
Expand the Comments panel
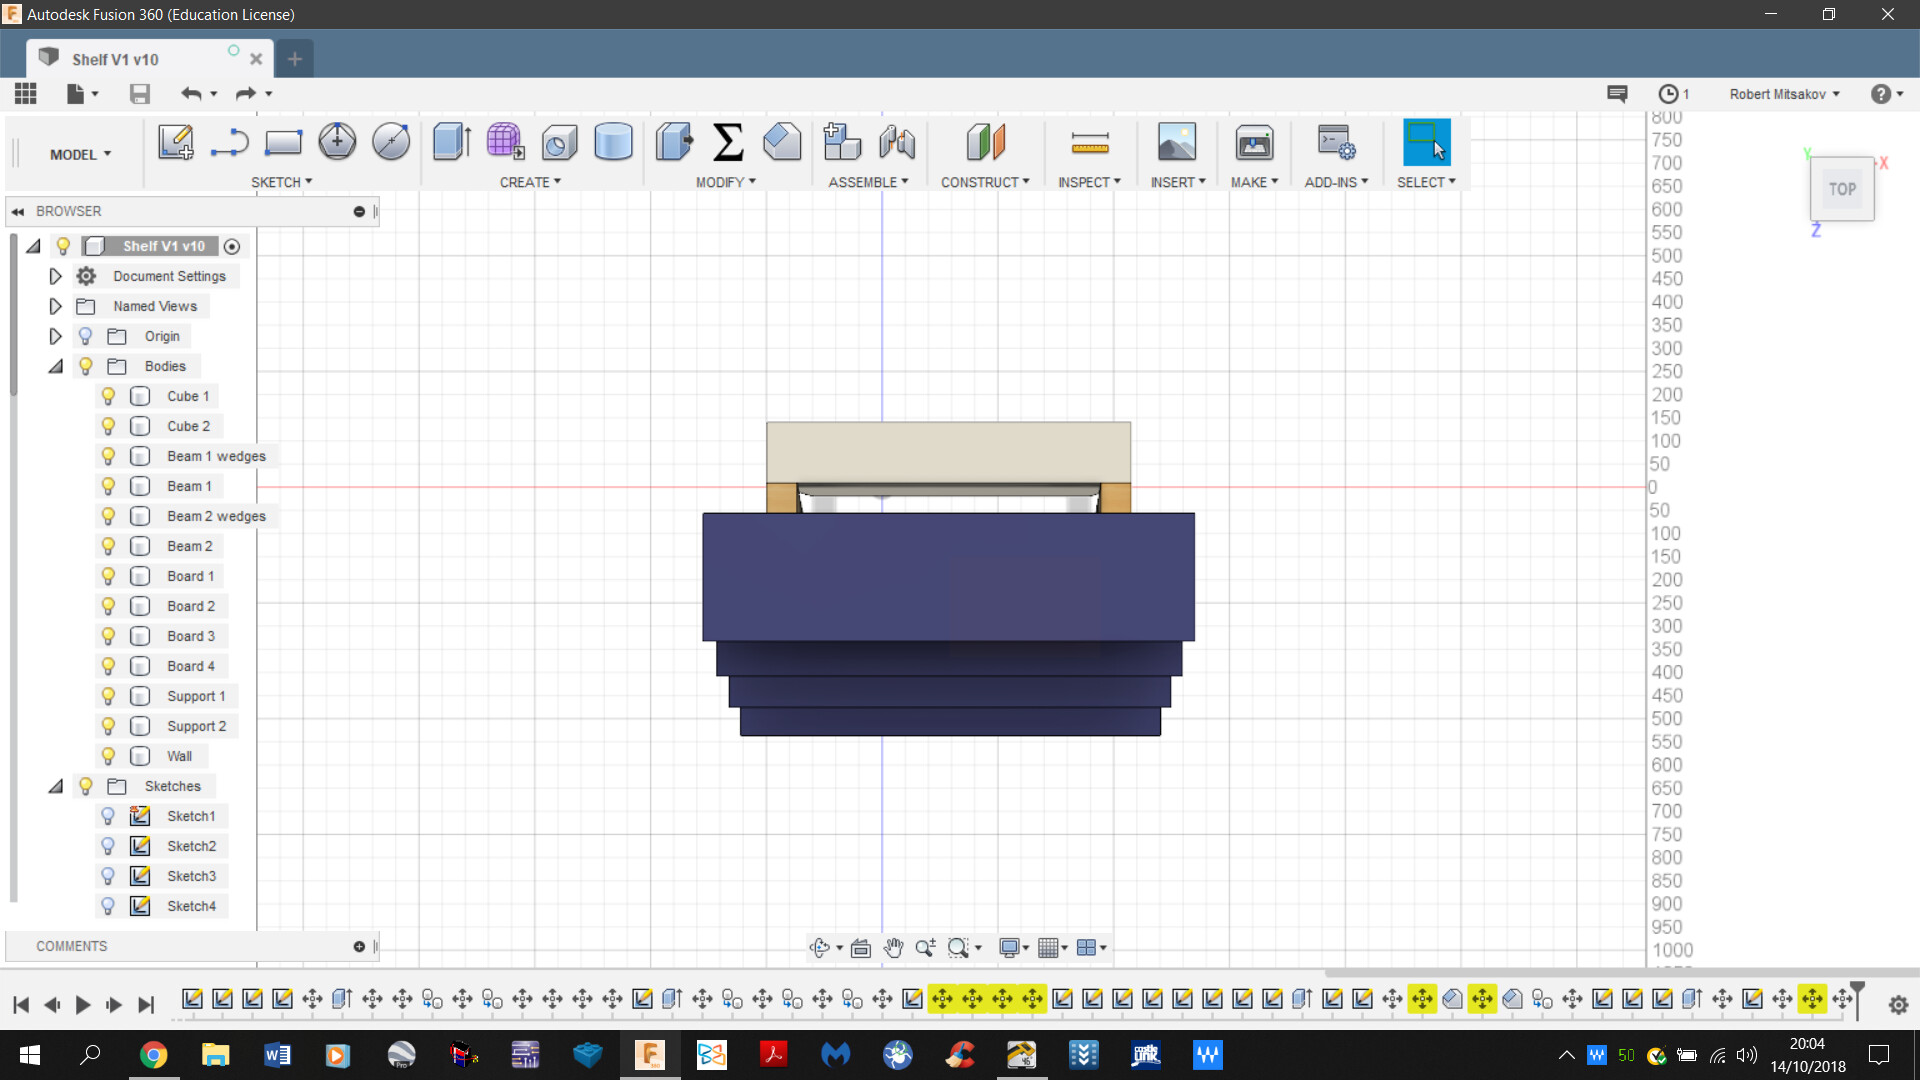pos(359,946)
